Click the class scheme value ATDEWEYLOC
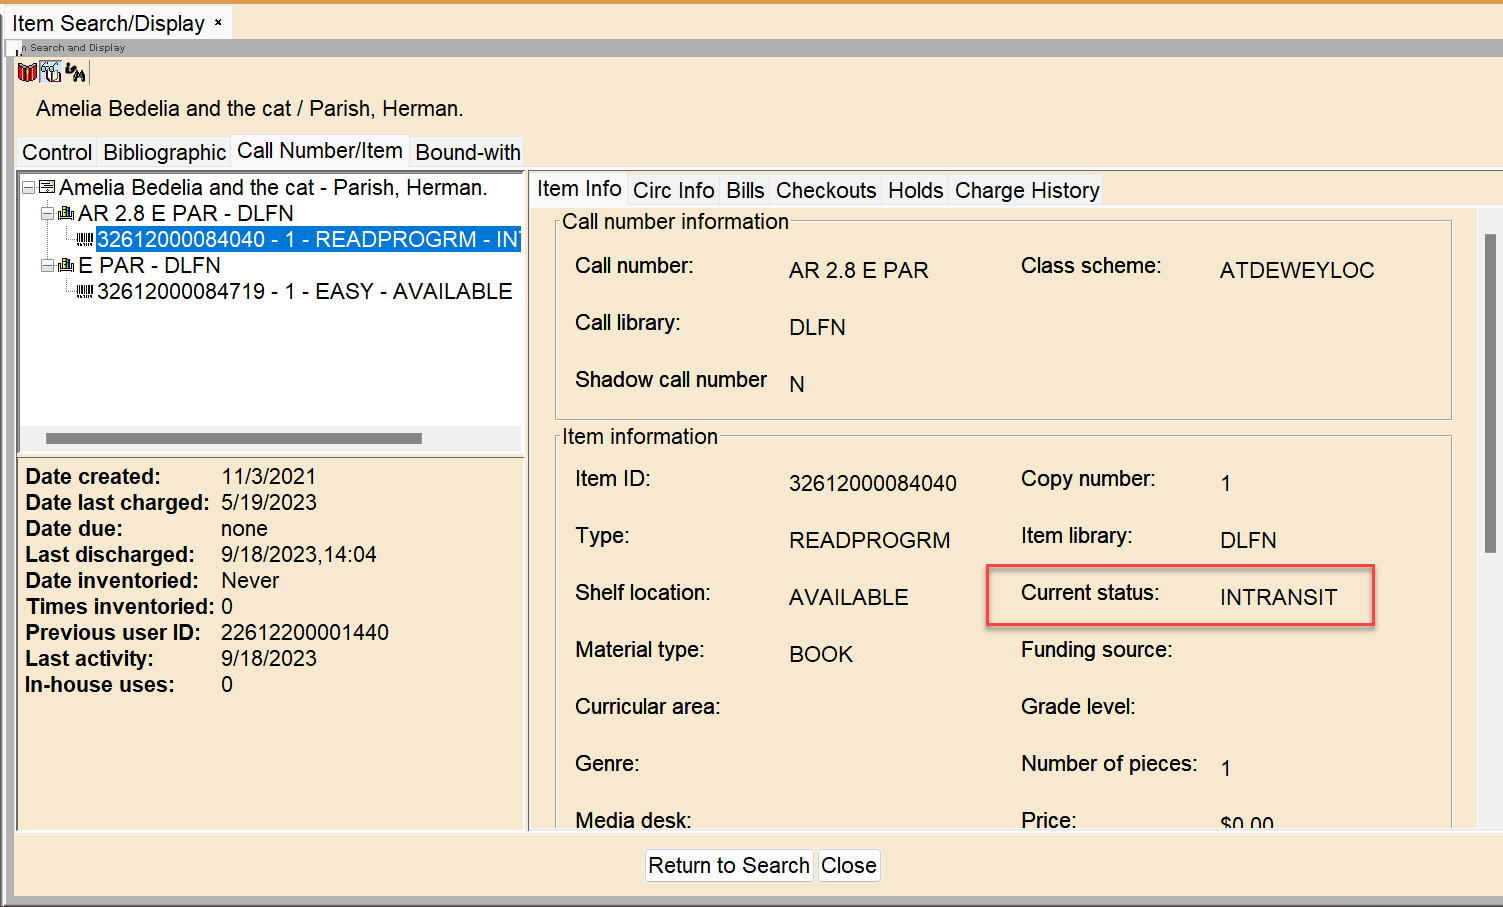The height and width of the screenshot is (907, 1503). click(x=1297, y=270)
